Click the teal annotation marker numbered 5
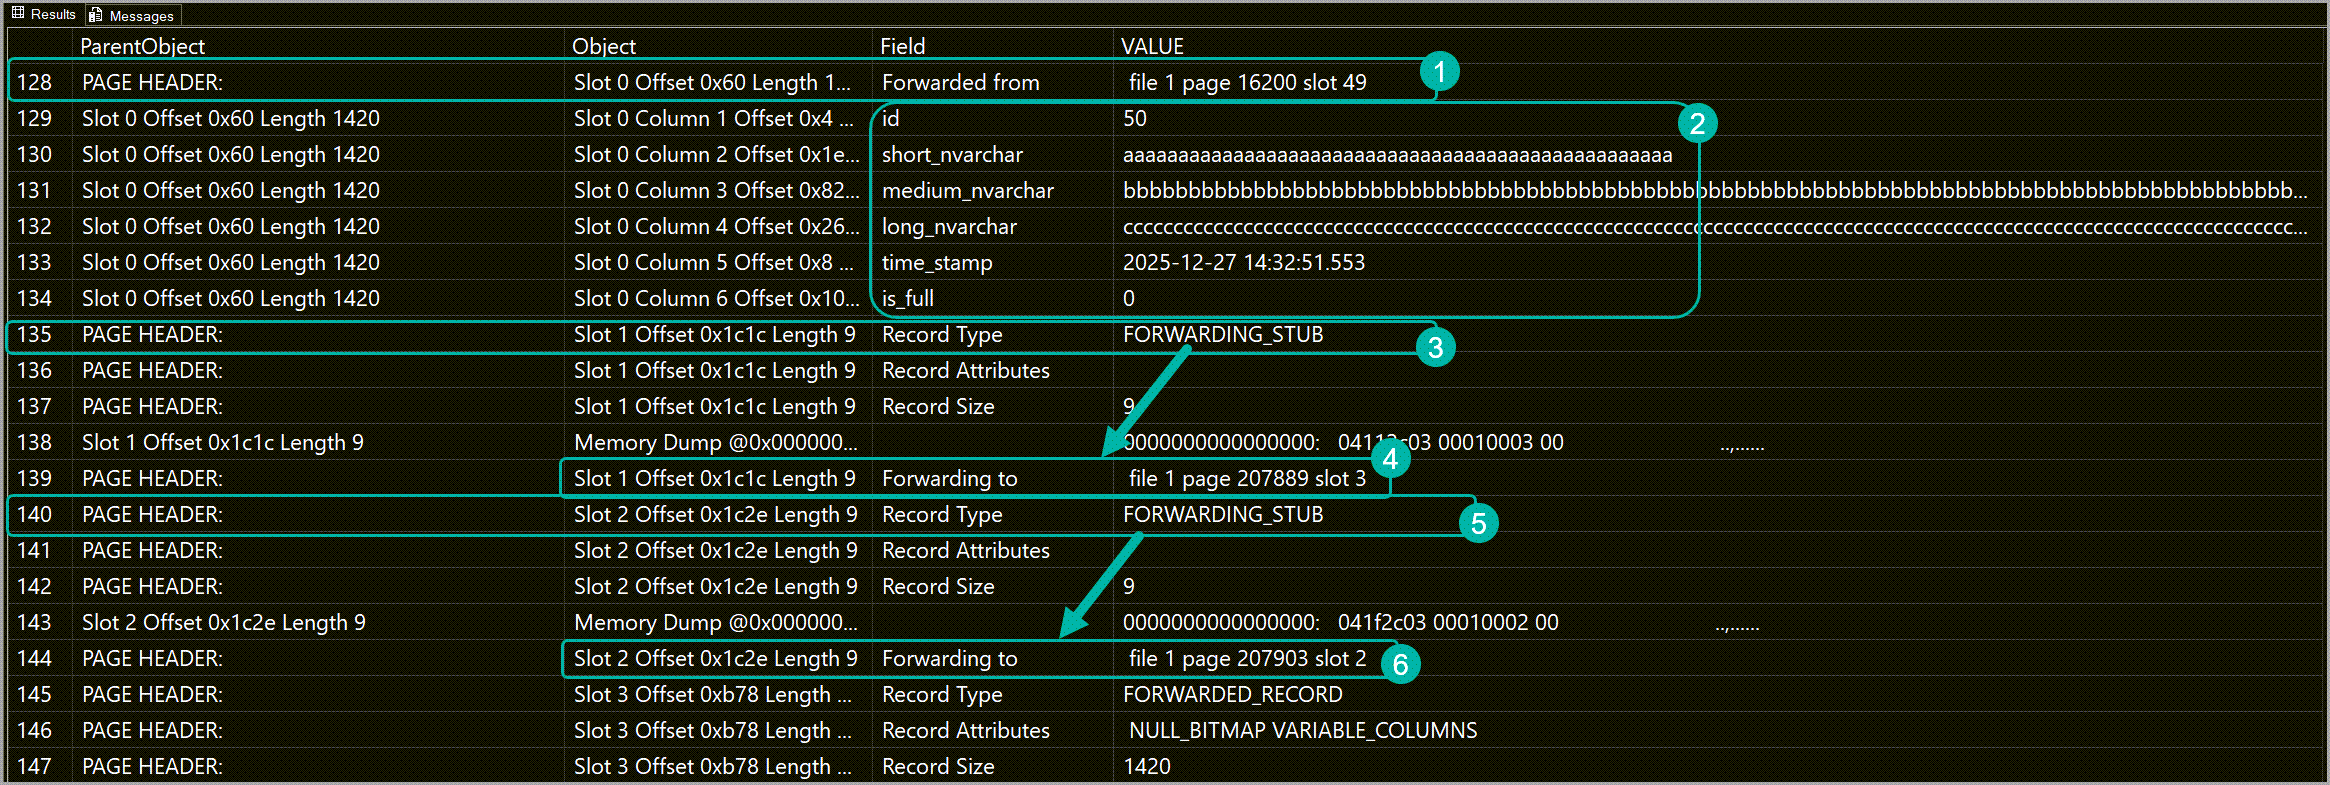This screenshot has height=785, width=2330. point(1478,523)
